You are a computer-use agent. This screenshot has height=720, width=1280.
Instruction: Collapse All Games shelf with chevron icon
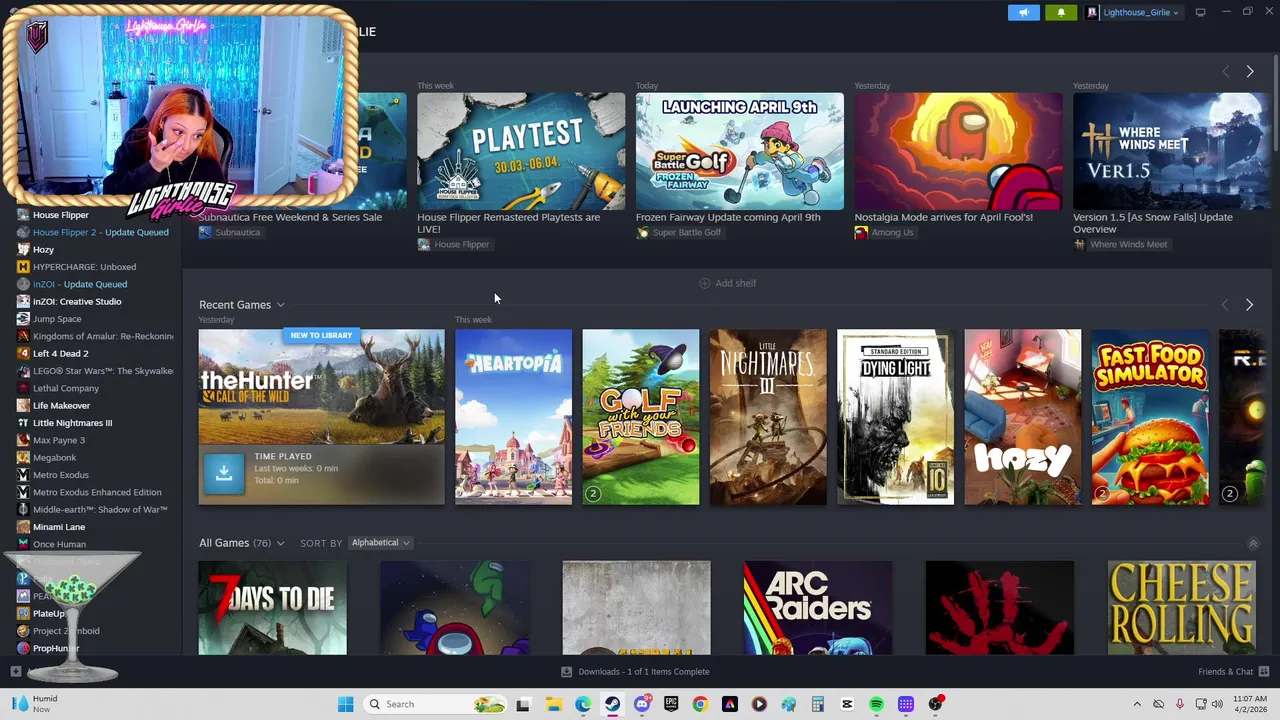(1252, 543)
